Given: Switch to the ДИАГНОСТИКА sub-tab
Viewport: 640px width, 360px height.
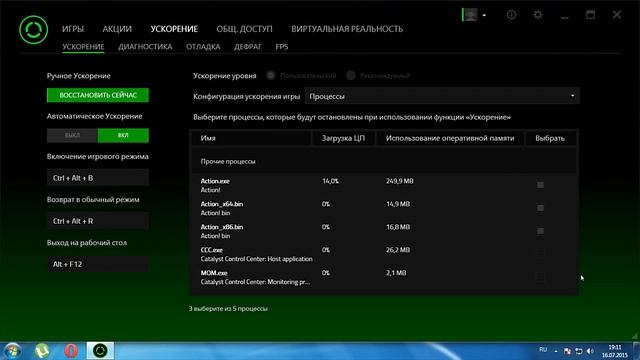Looking at the screenshot, I should [x=145, y=47].
